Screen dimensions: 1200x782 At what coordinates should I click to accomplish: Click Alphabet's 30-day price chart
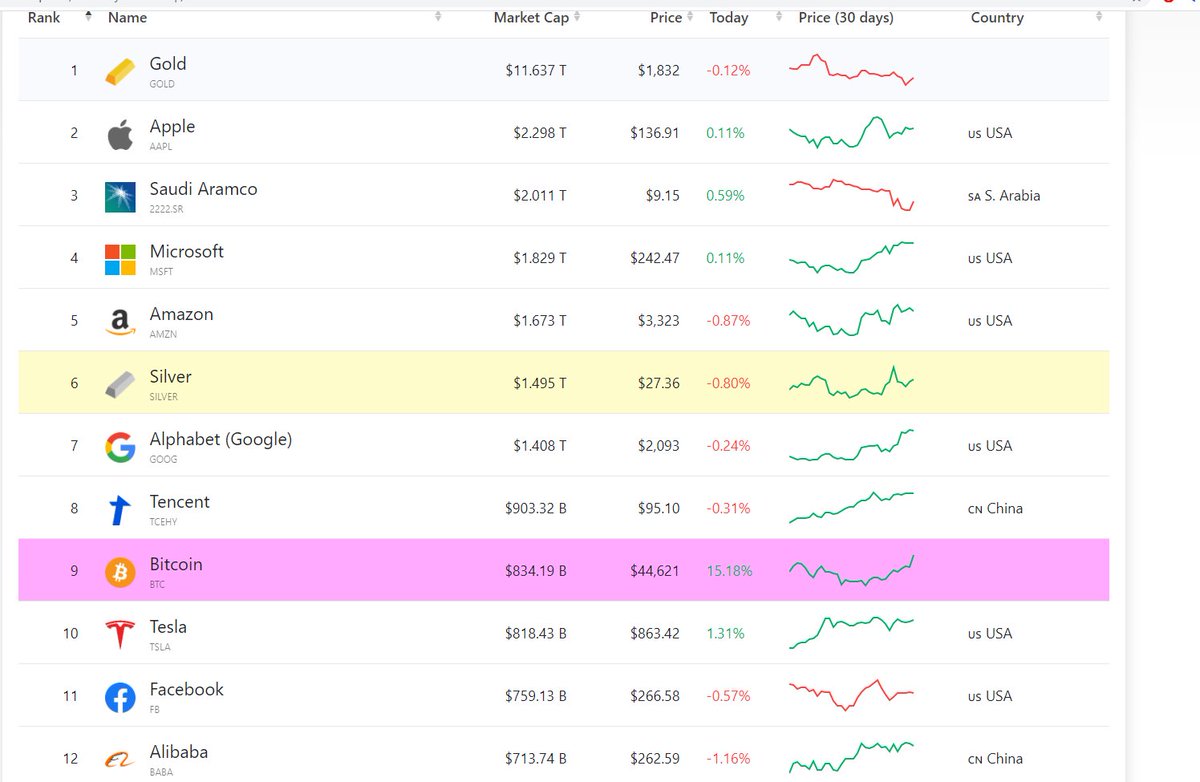(x=851, y=445)
